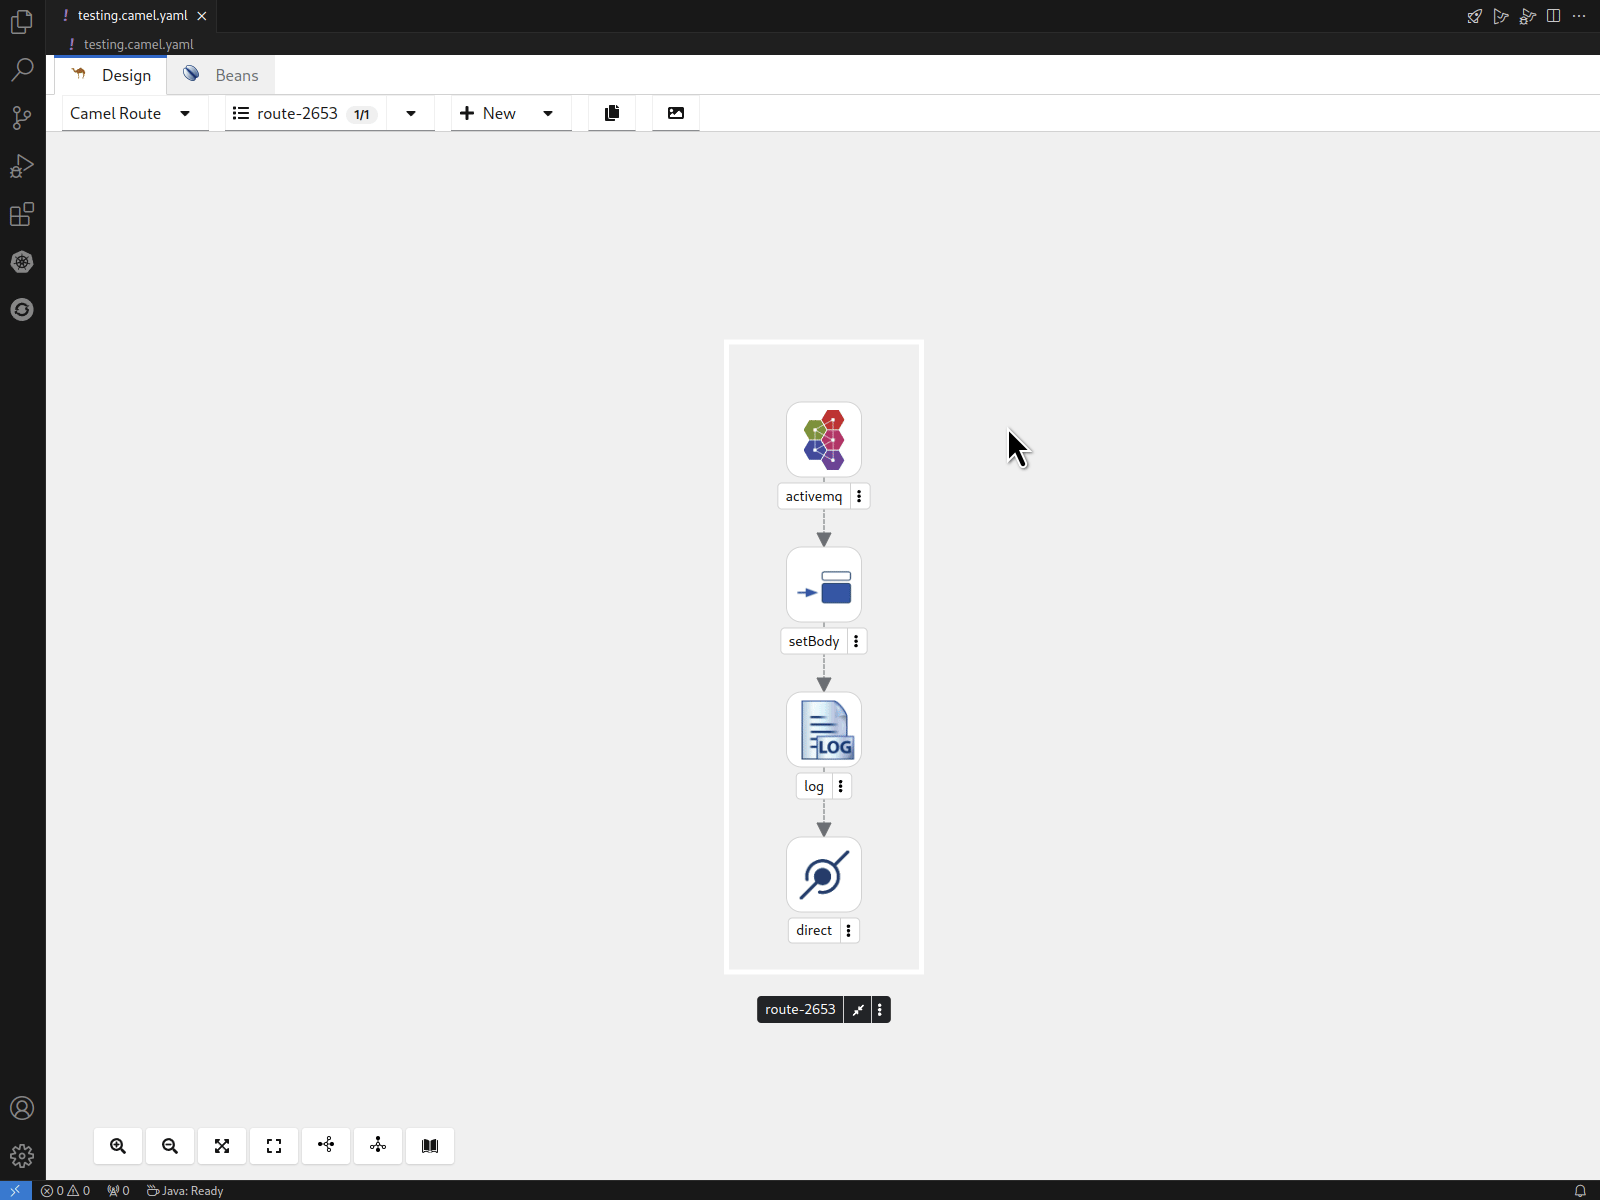Copy the flow using the copy toolbar icon
The image size is (1600, 1200).
[x=612, y=113]
